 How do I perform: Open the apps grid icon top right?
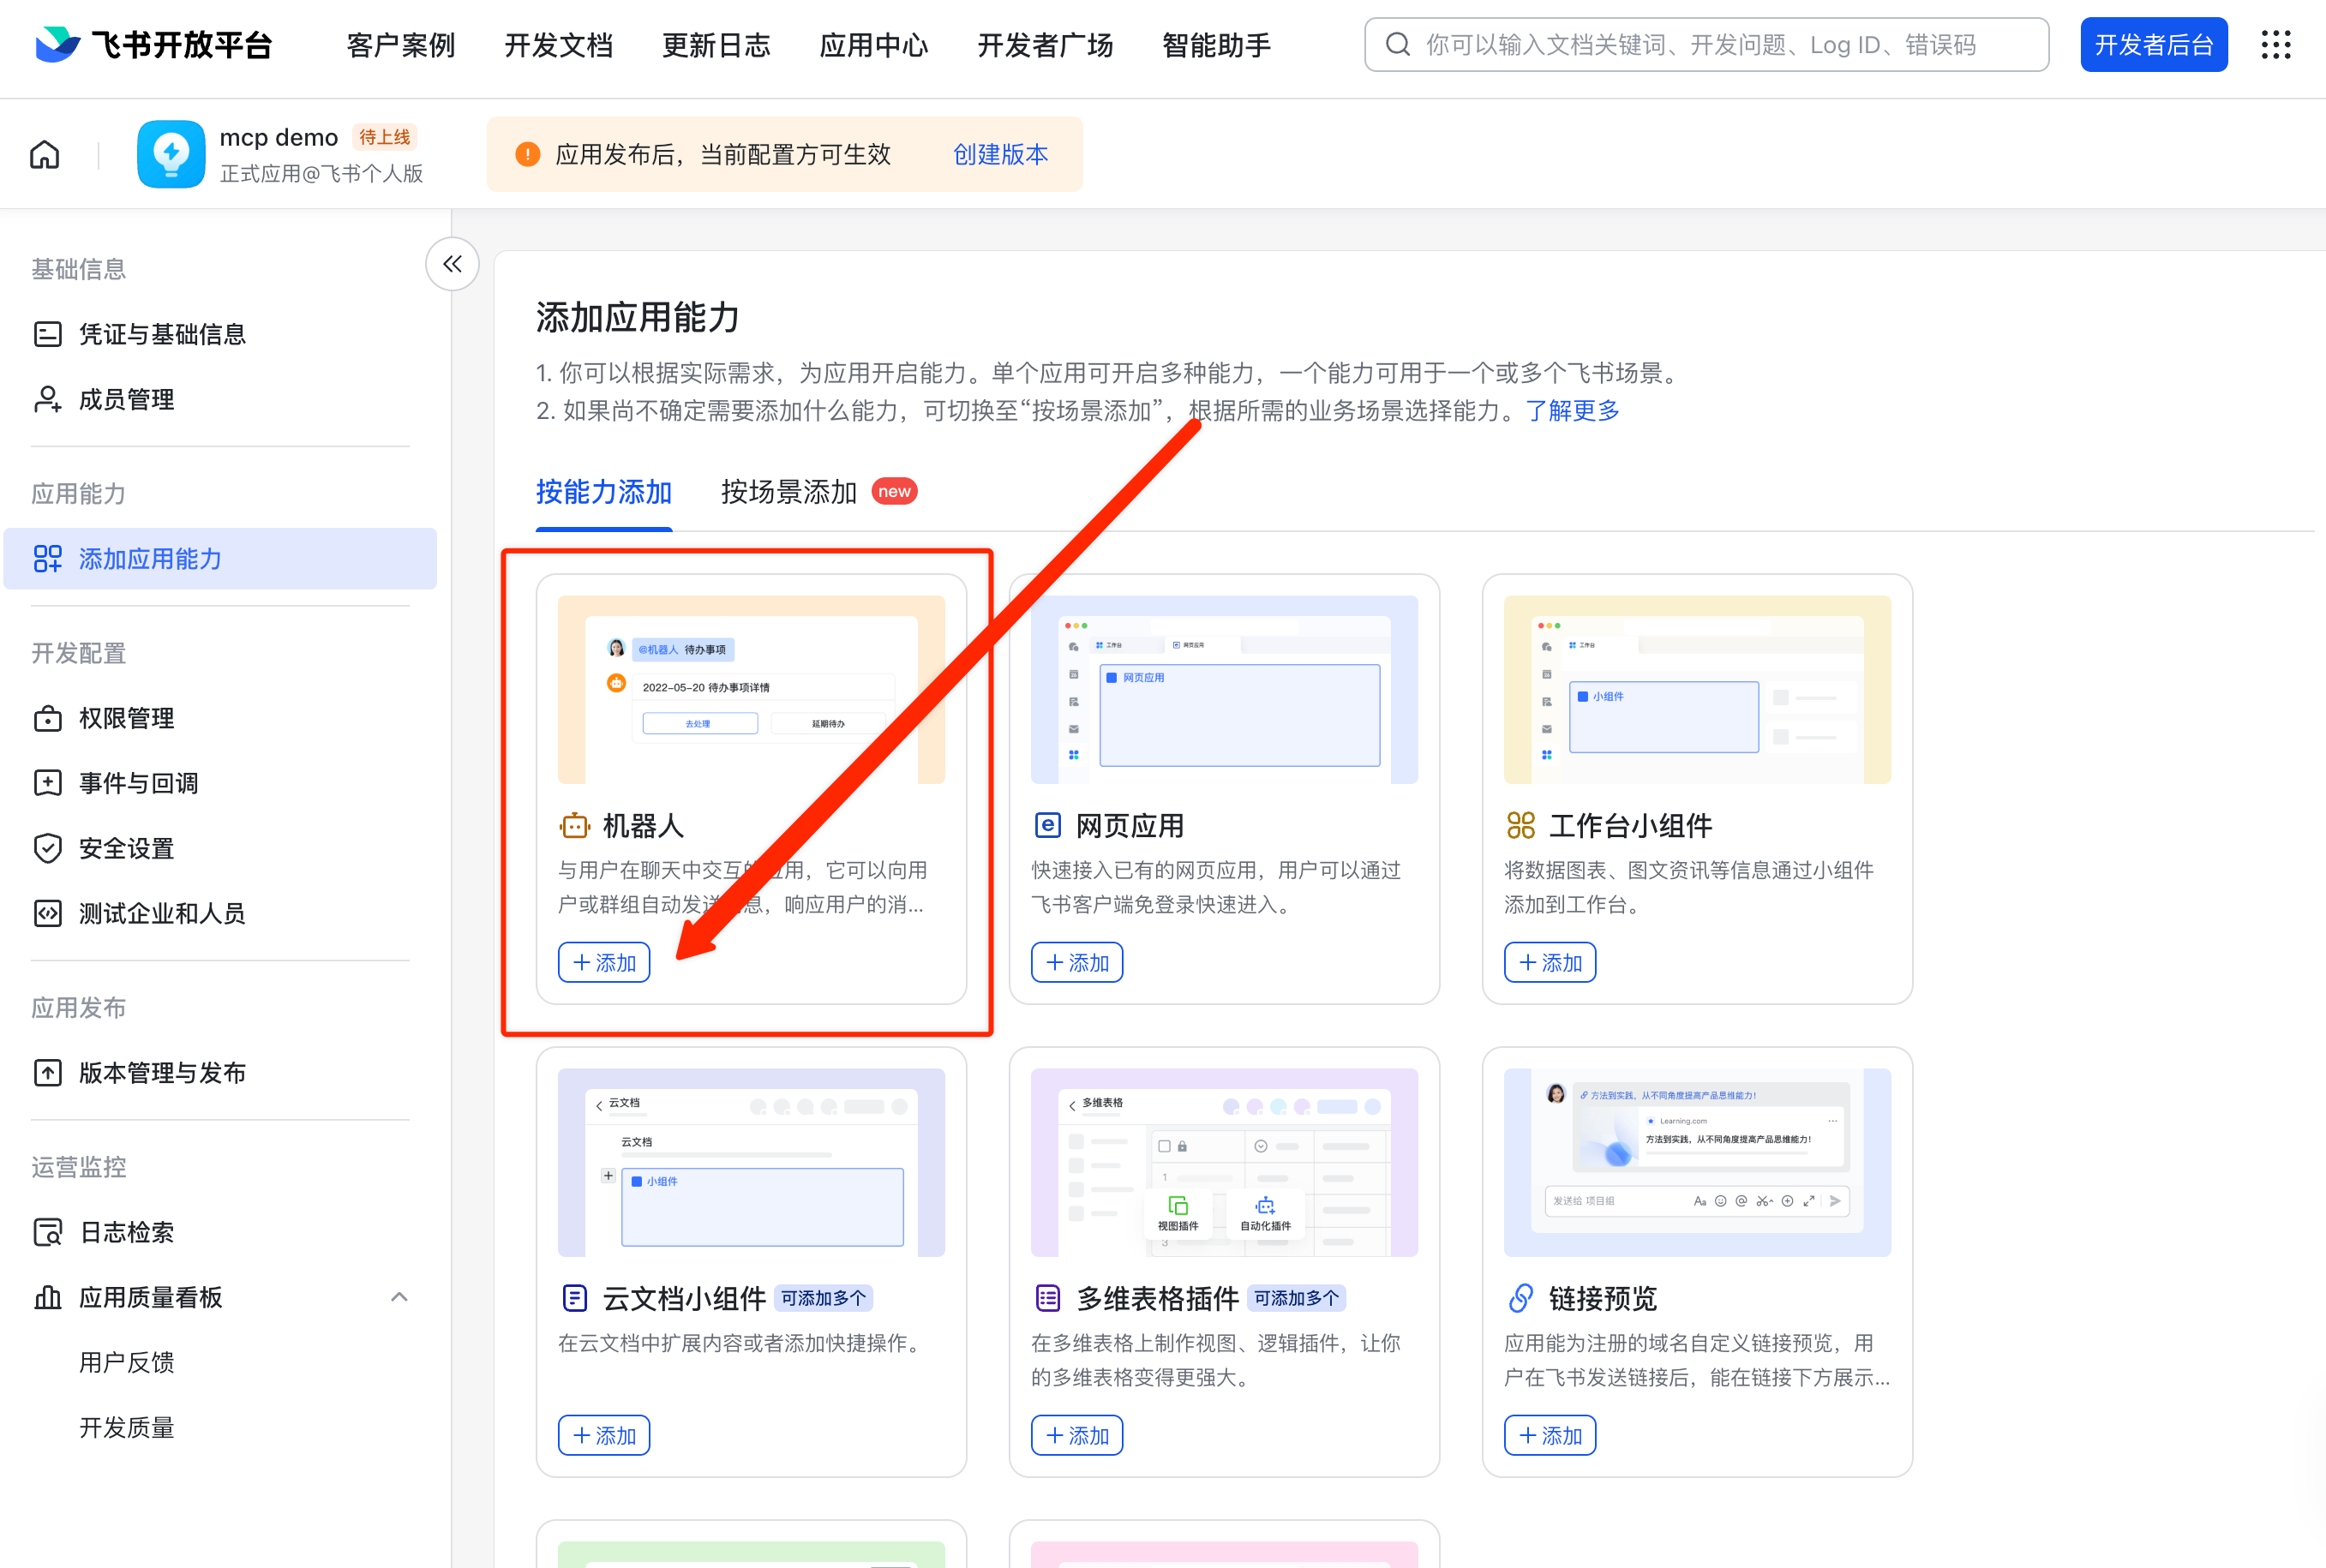[2275, 45]
